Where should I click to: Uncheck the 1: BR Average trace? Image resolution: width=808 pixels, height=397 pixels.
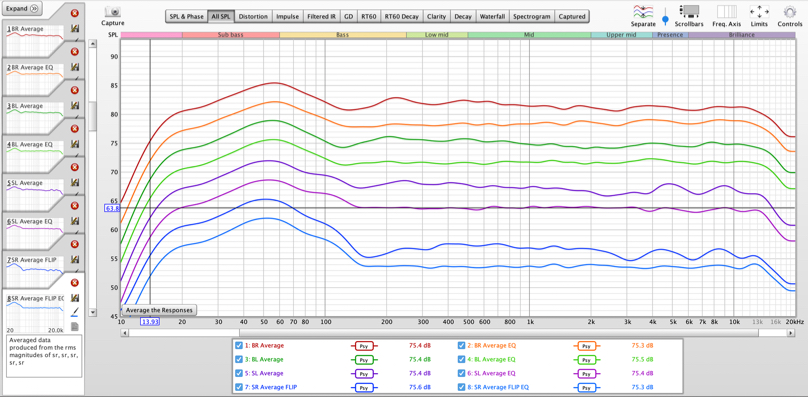[239, 345]
